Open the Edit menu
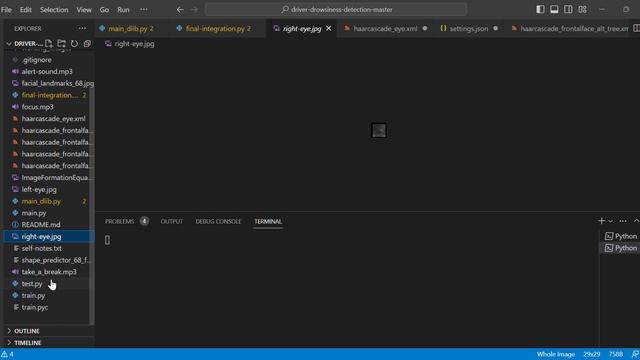The image size is (640, 360). click(25, 9)
